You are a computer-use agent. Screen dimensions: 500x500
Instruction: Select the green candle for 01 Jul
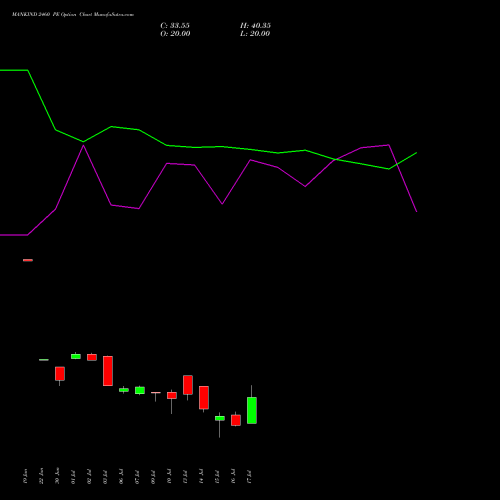(x=76, y=356)
